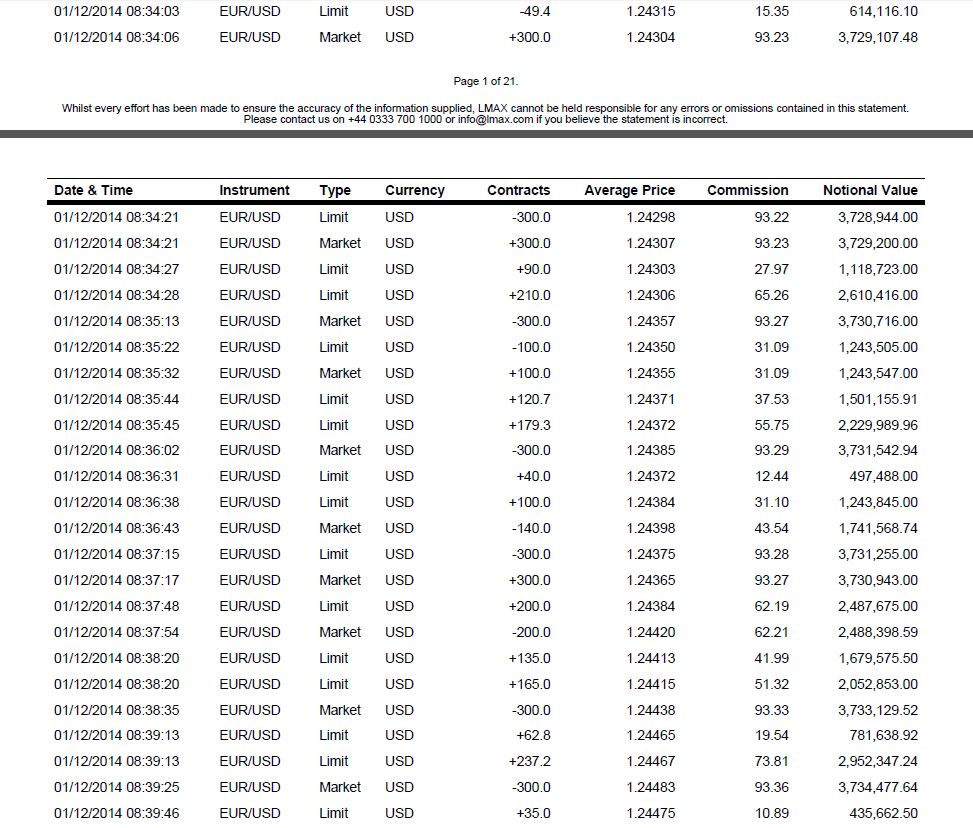
Task: Select the 01/12/2014 08:34:06 timestamp
Action: pyautogui.click(x=117, y=37)
